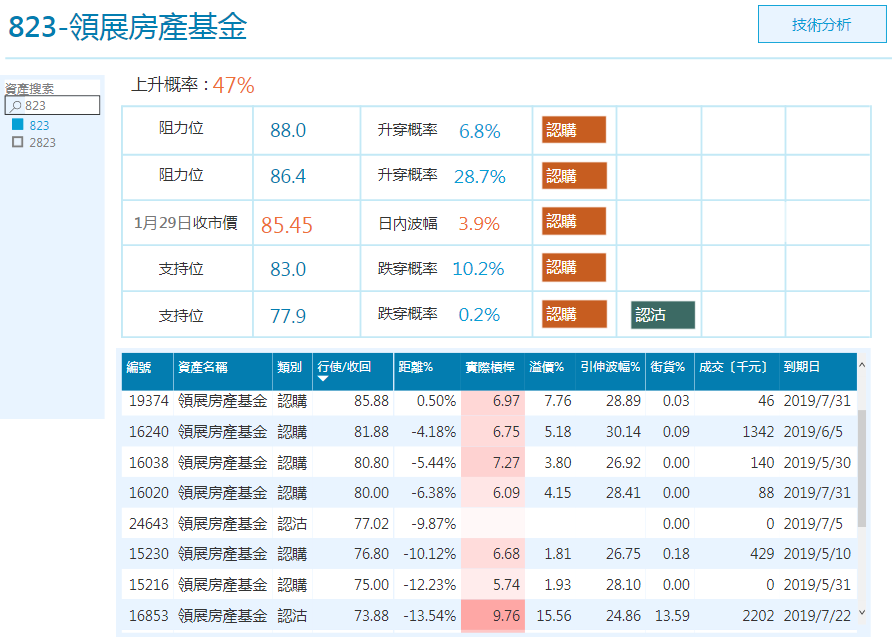Image resolution: width=892 pixels, height=643 pixels.
Task: Sort by 到期日 column header
Action: click(817, 371)
